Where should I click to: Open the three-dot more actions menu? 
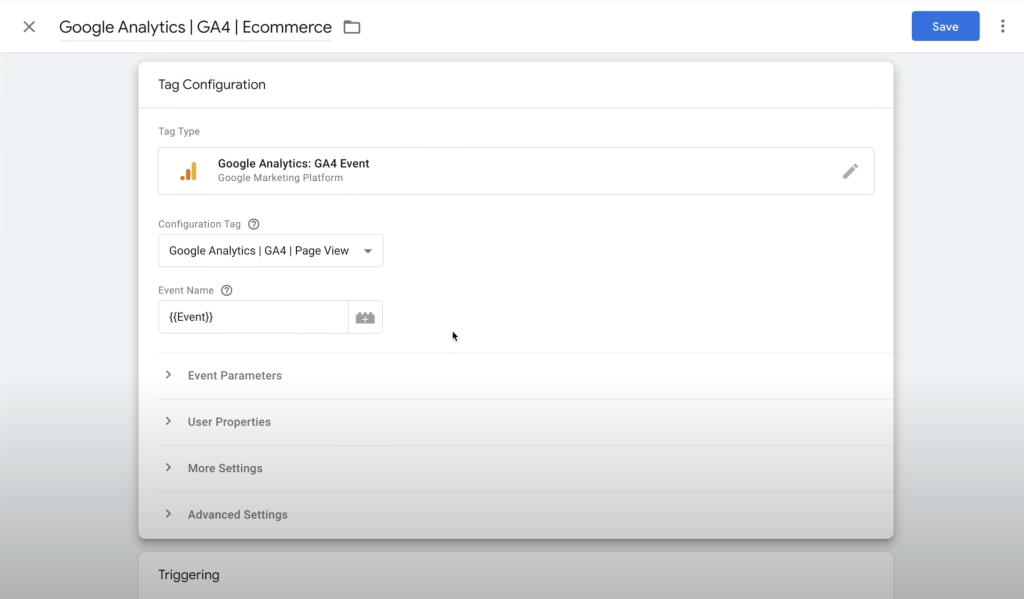pyautogui.click(x=1002, y=27)
